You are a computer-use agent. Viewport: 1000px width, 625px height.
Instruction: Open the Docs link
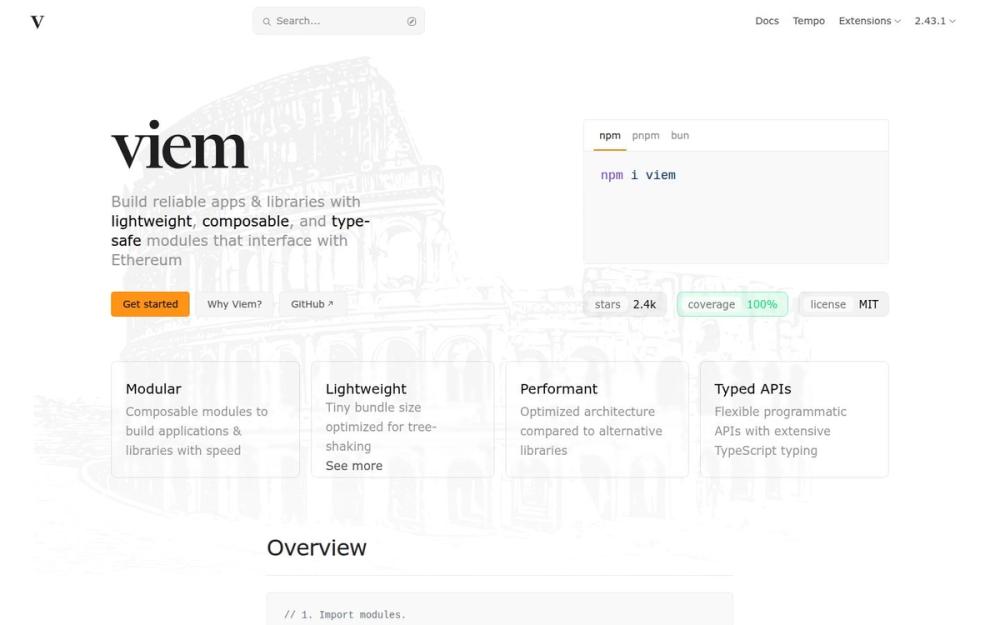[767, 21]
